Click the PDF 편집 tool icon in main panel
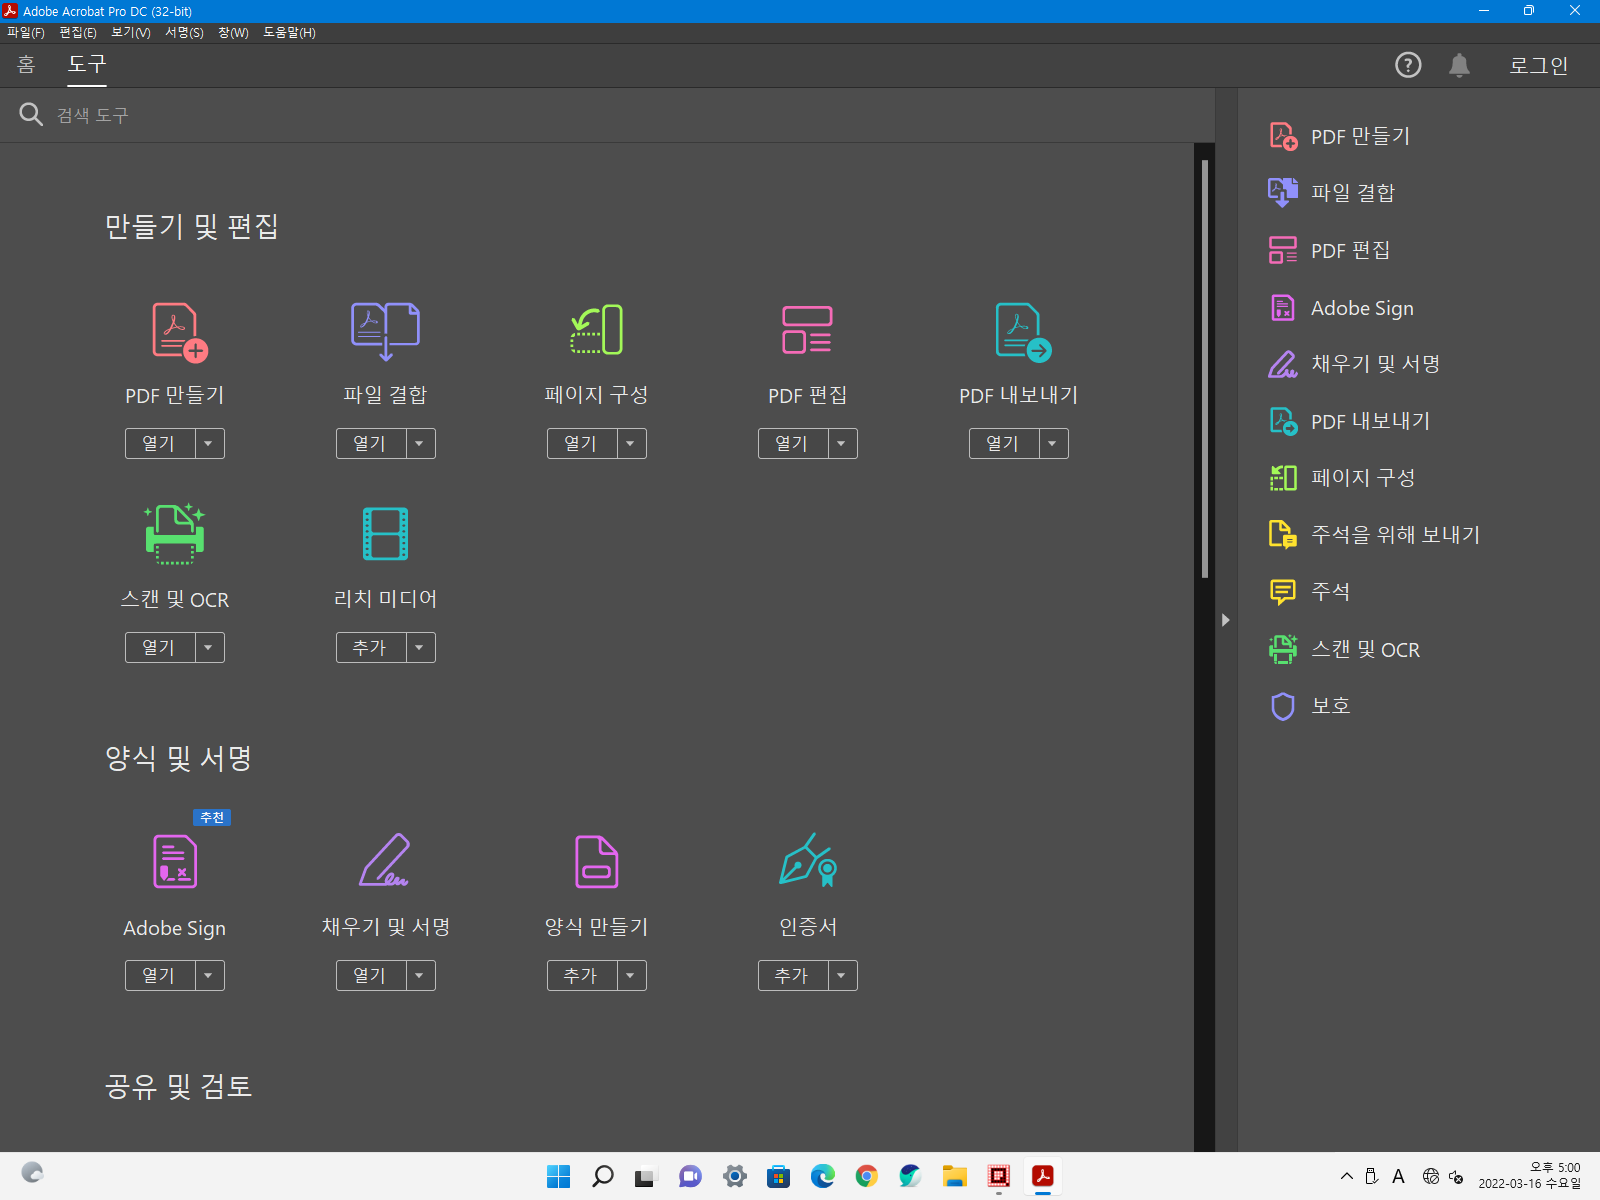 click(807, 330)
